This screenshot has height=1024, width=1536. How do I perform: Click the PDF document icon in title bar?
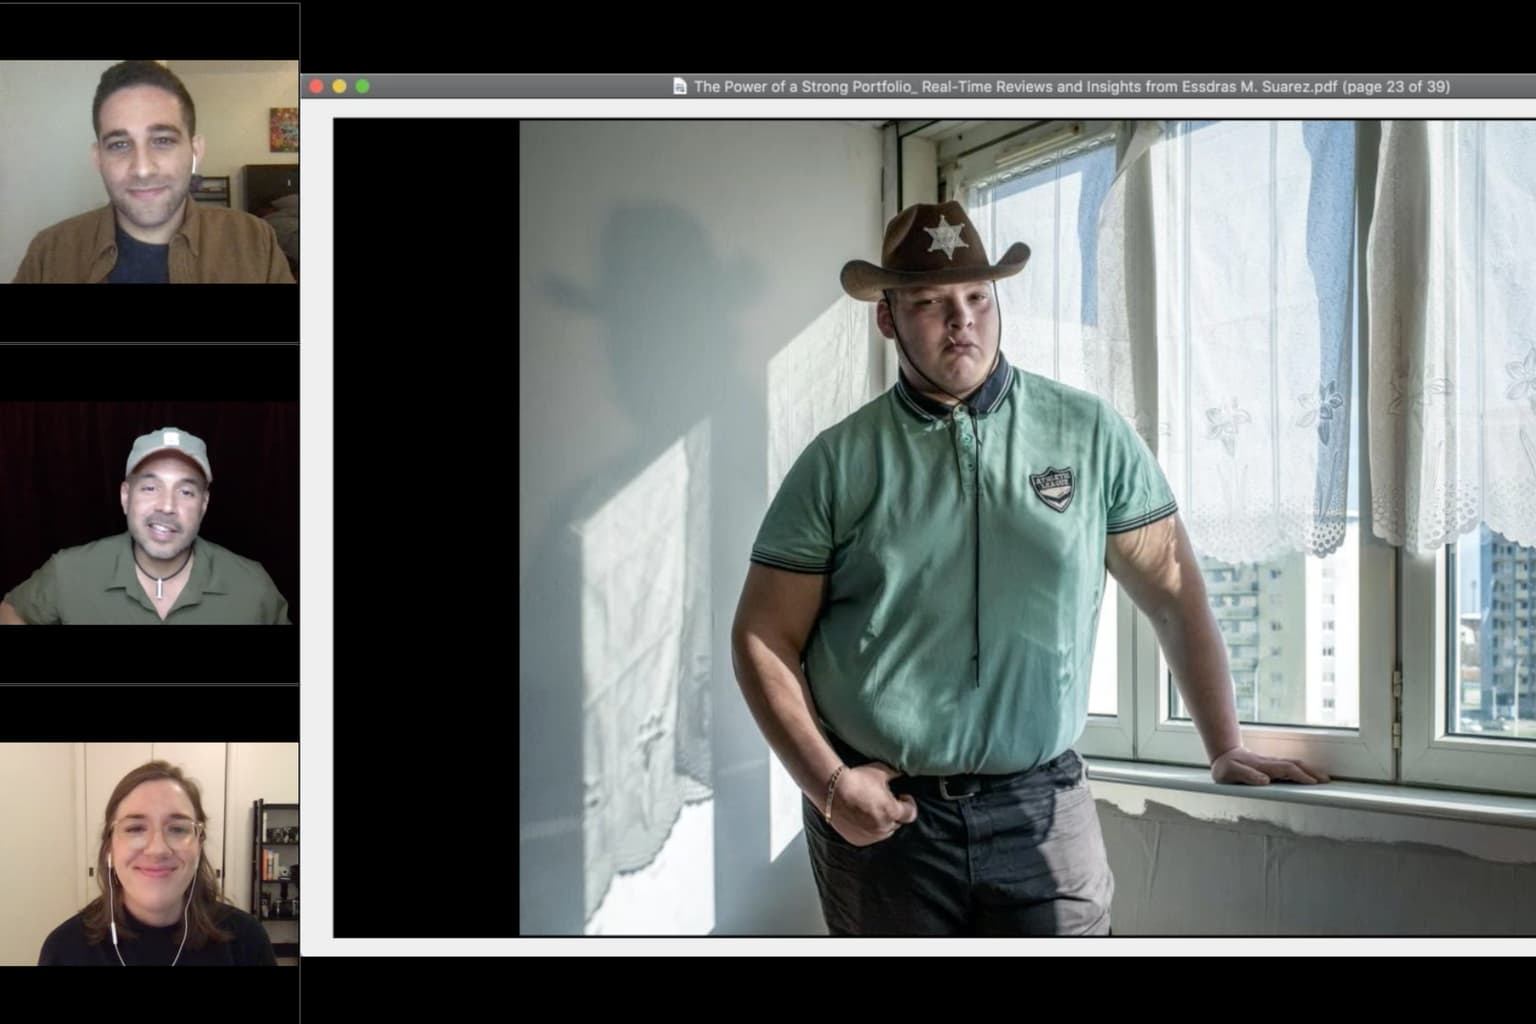[680, 87]
